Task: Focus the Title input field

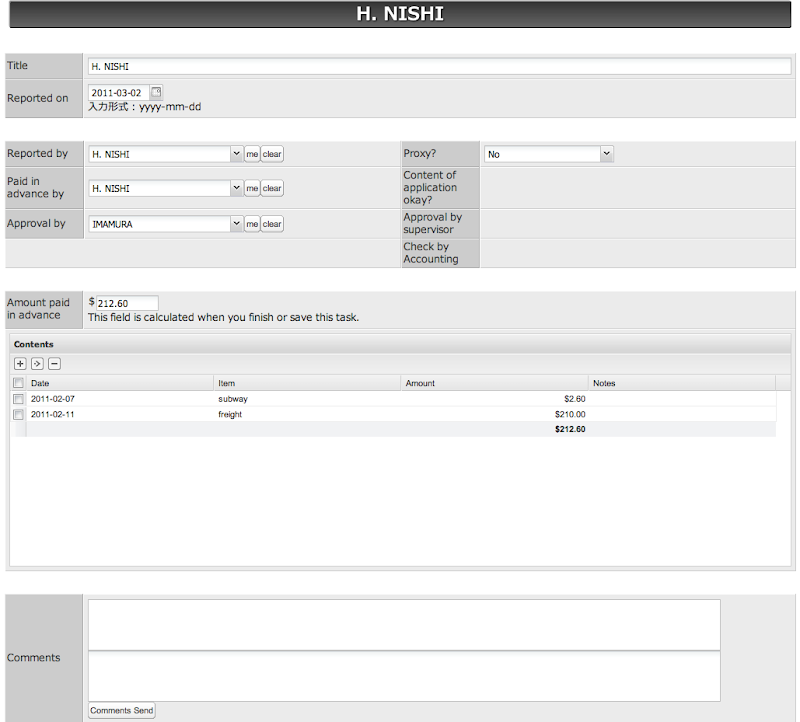Action: [439, 66]
